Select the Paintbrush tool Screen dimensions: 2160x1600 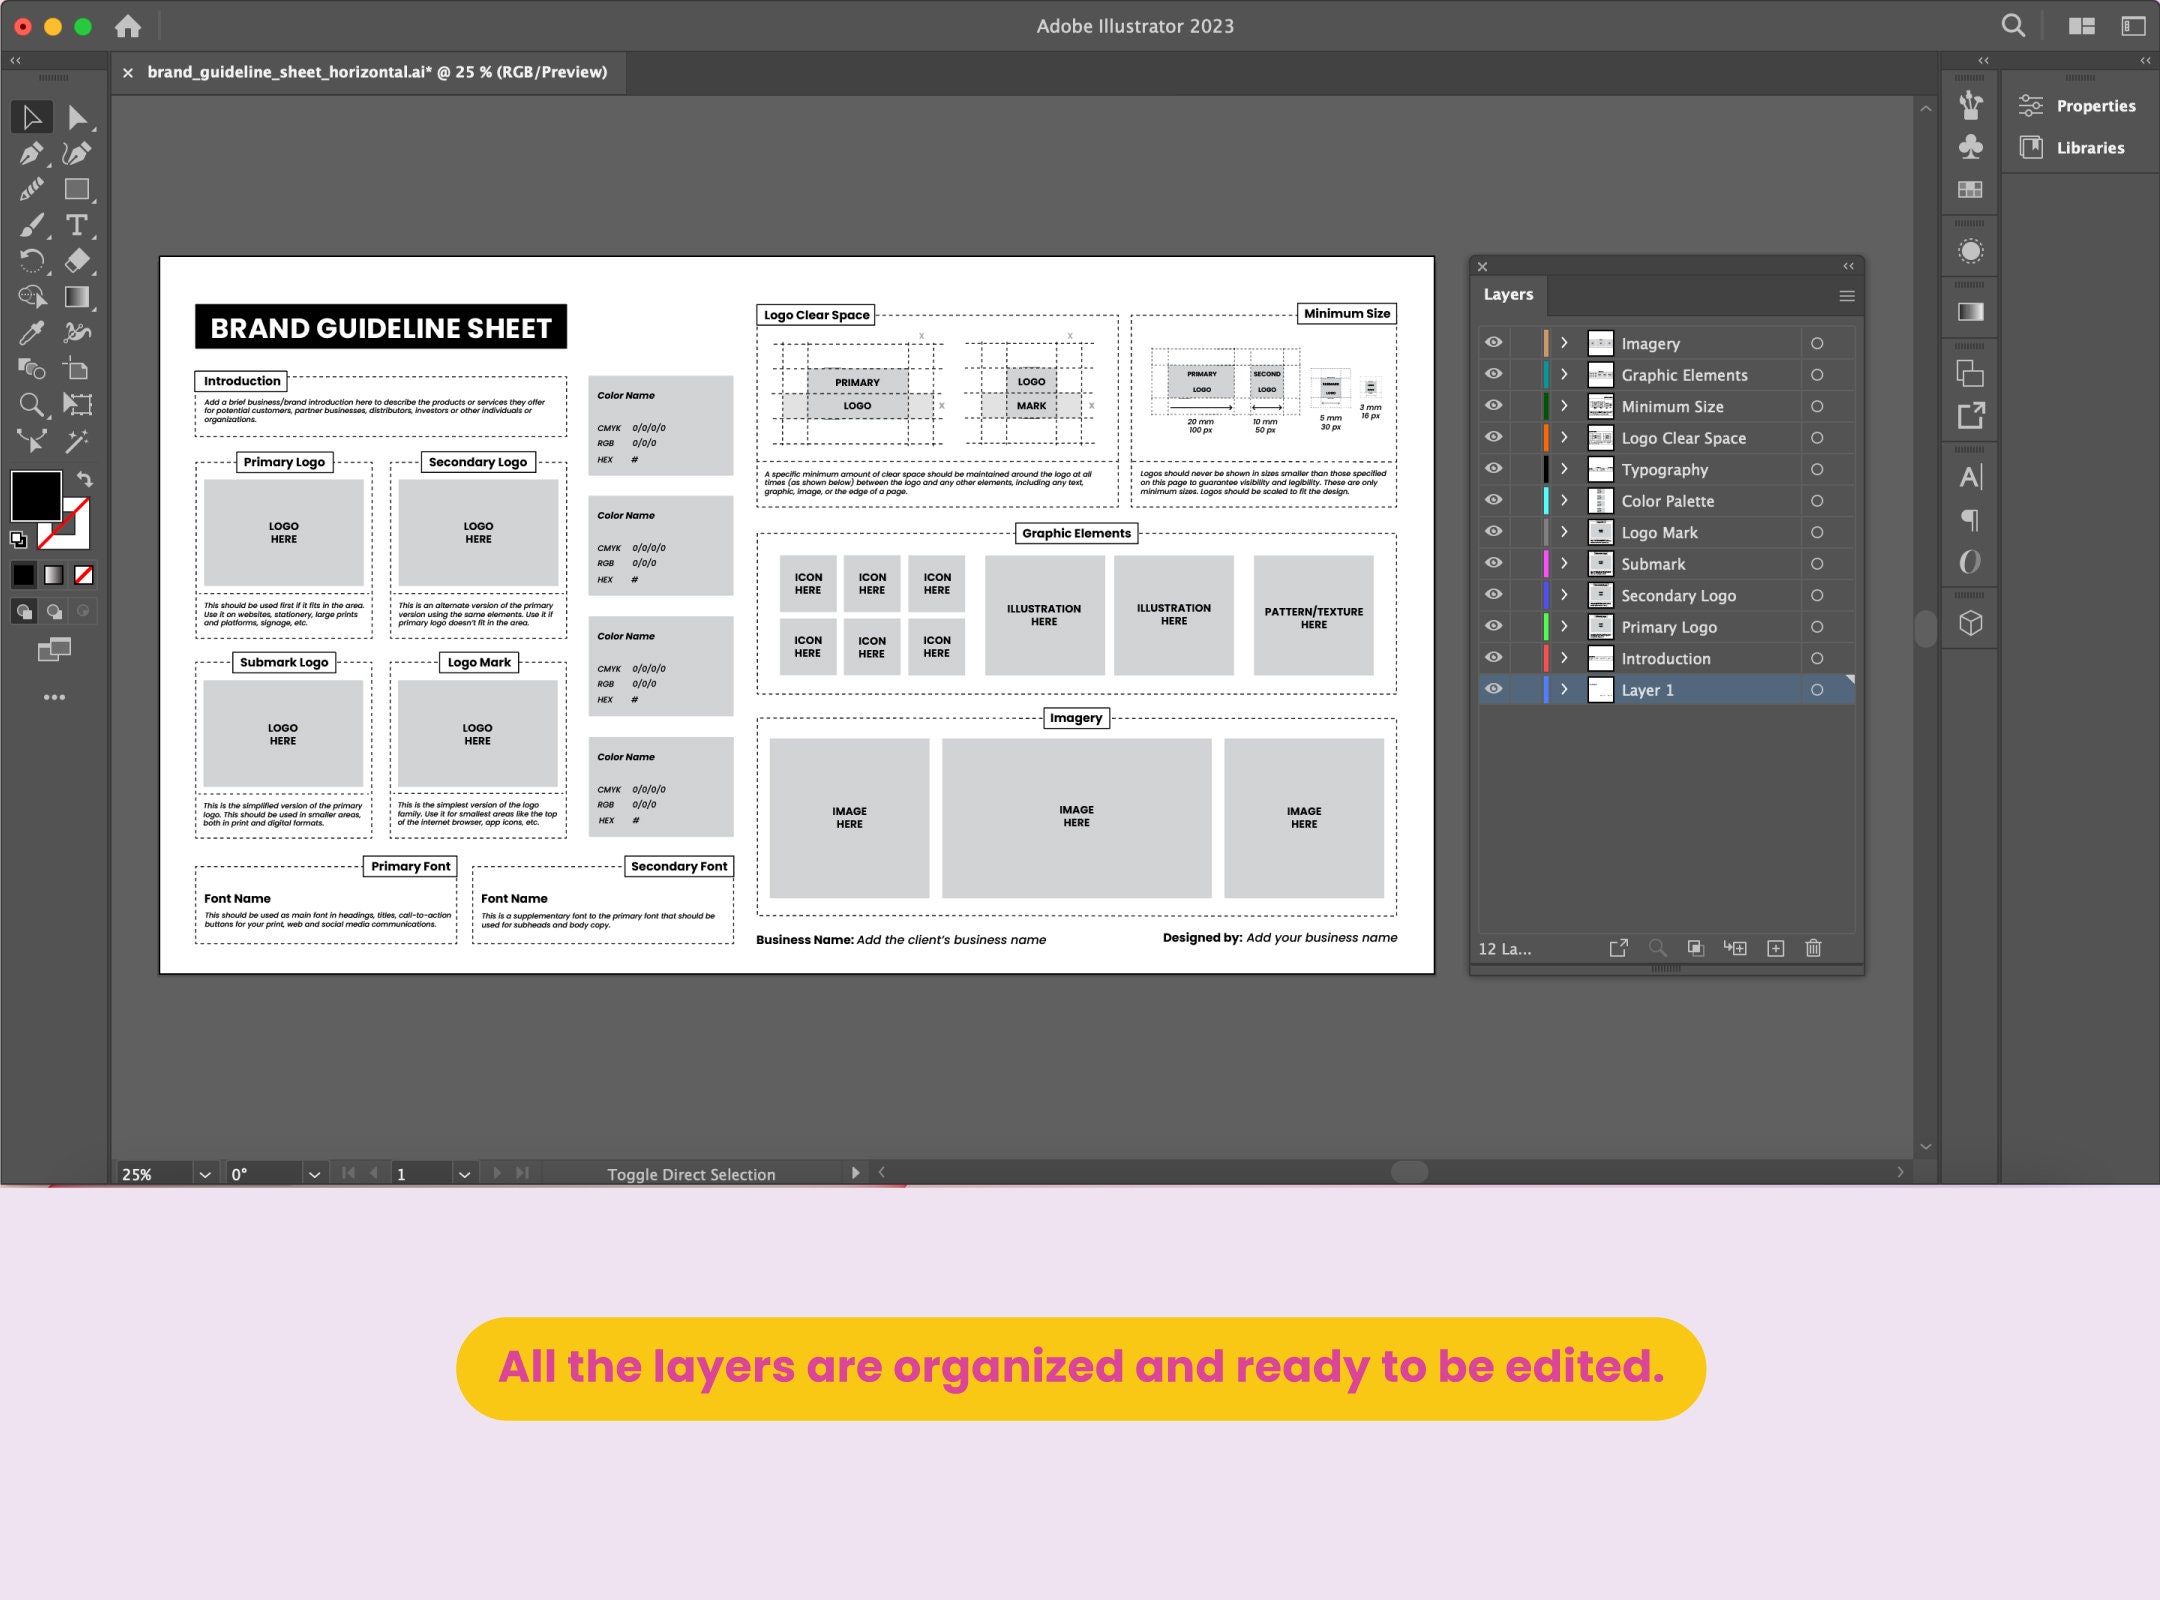point(32,225)
